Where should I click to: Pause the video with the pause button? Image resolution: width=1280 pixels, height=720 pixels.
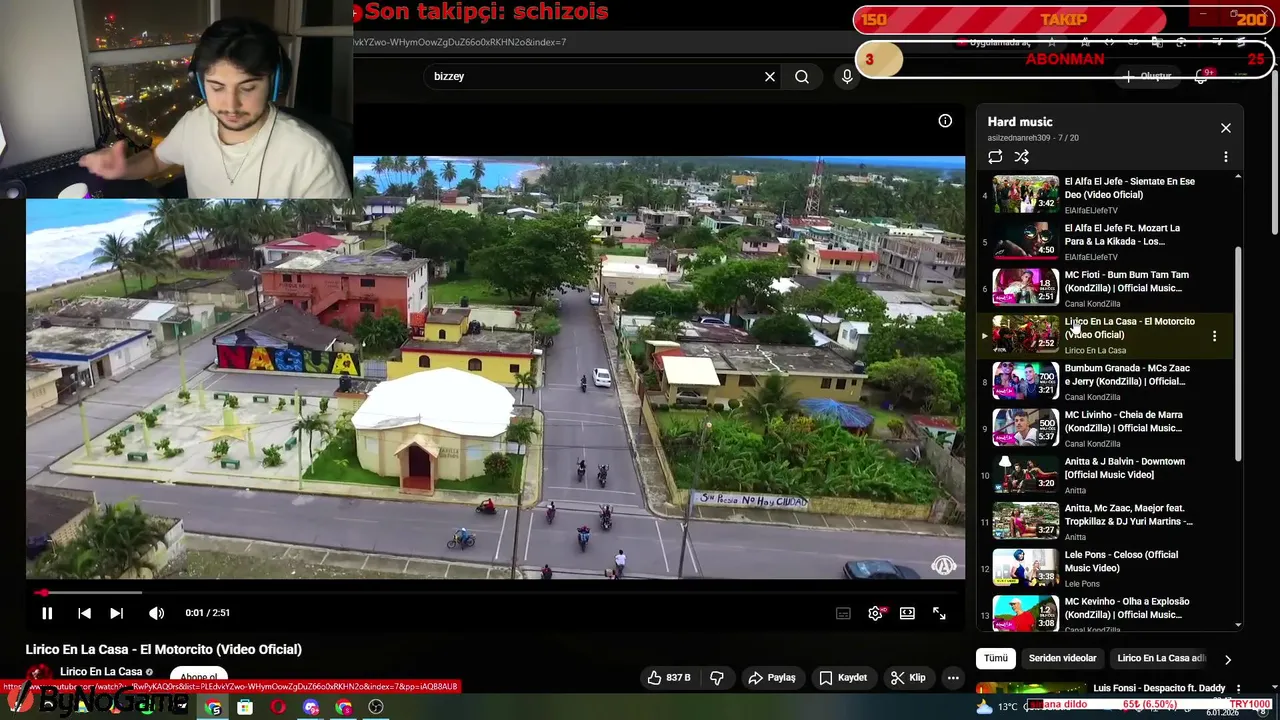(47, 613)
